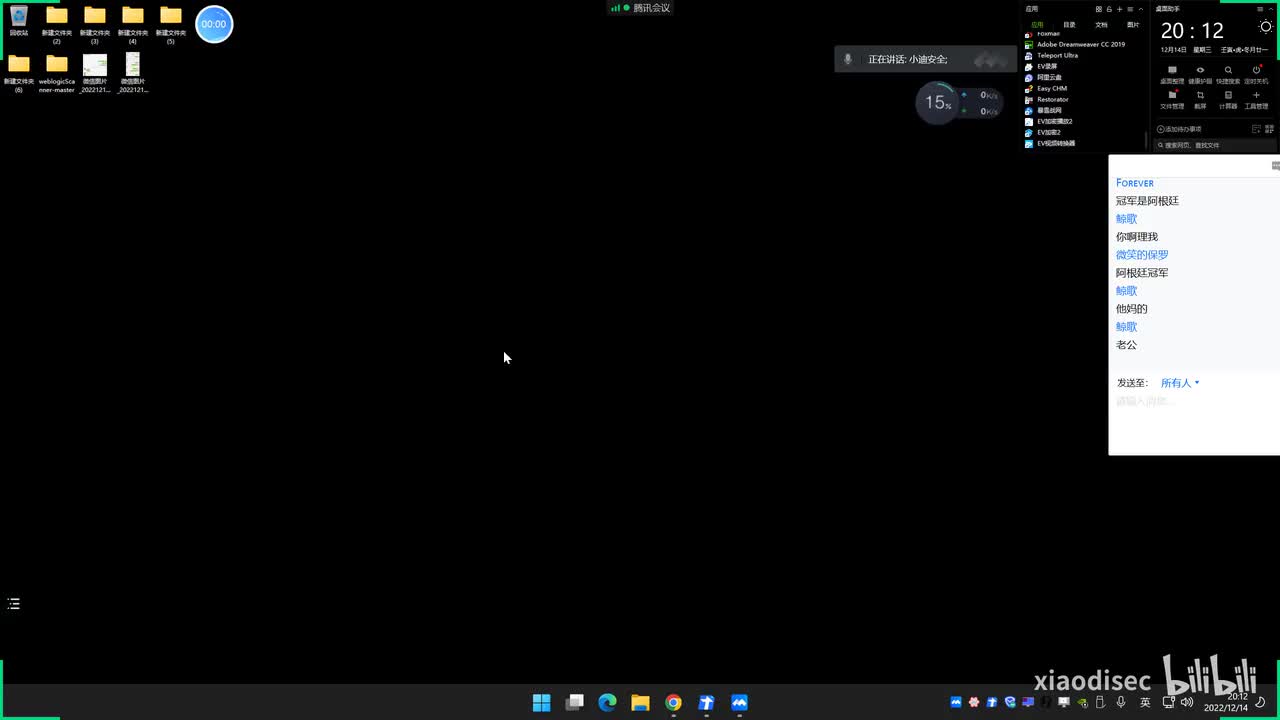Open the 所有人 recipient dropdown
Image resolution: width=1280 pixels, height=720 pixels.
point(1180,383)
